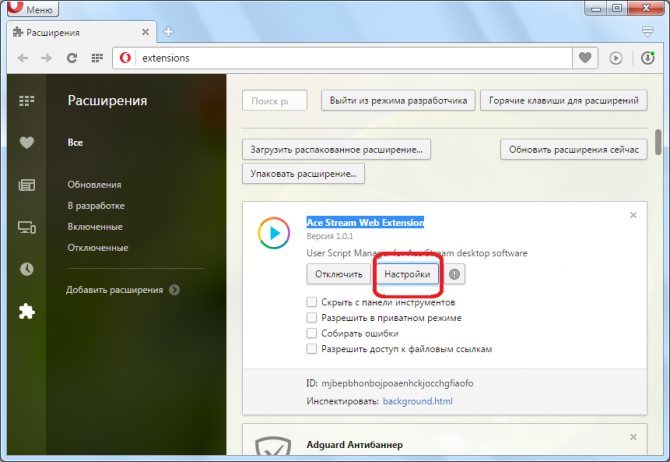Click Выйти из режима разработчика

398,101
